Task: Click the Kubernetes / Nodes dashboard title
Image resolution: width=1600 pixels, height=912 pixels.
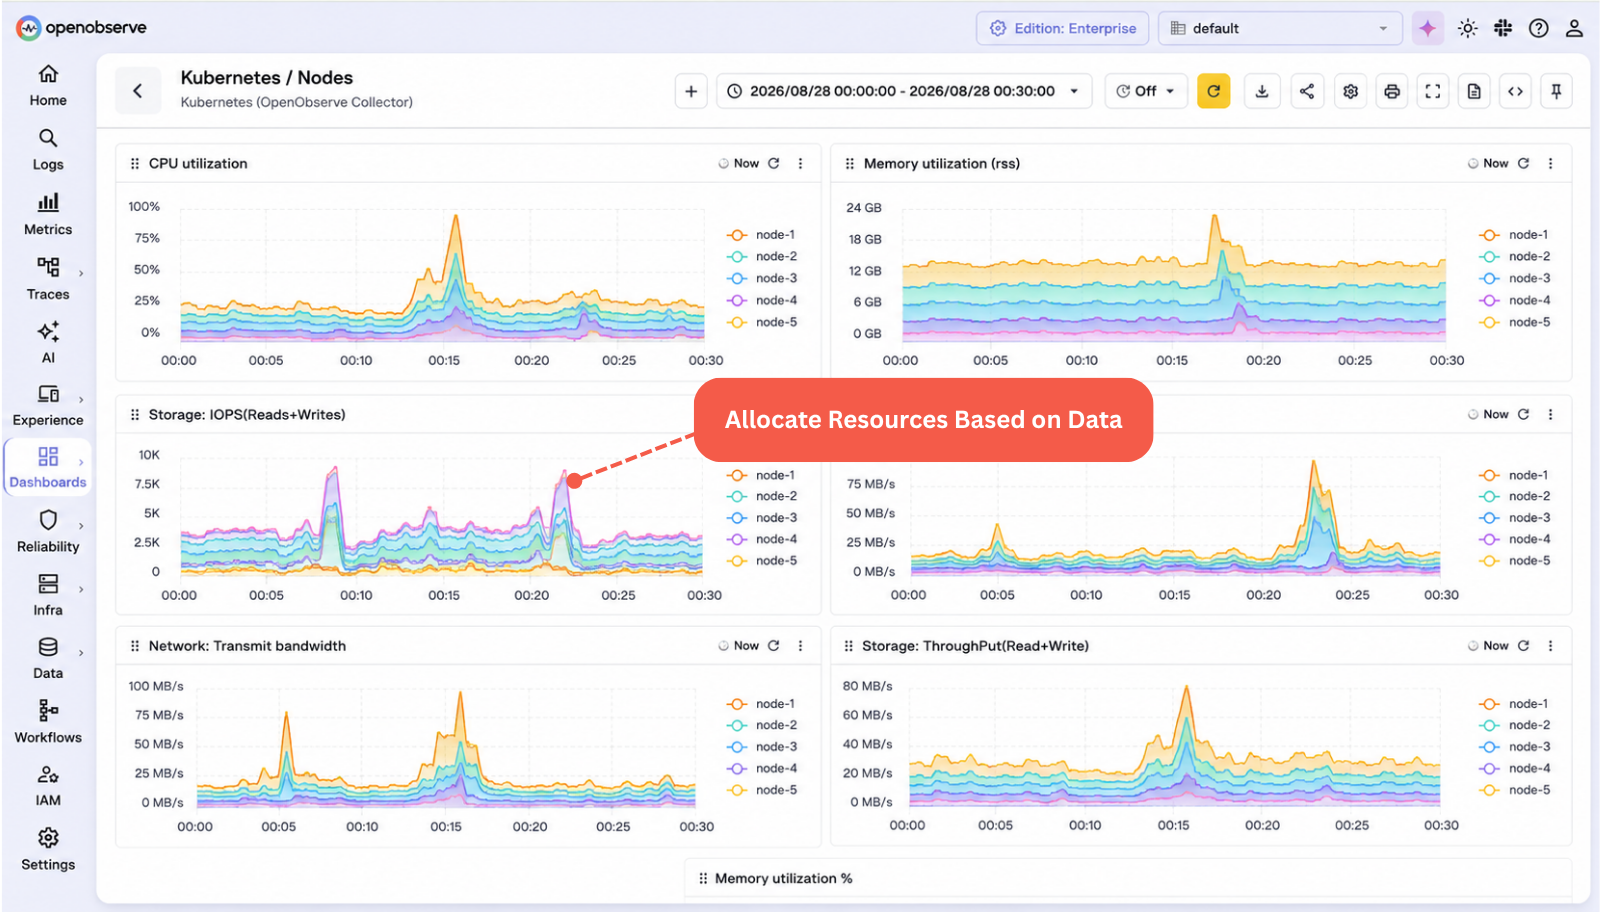Action: [x=266, y=77]
